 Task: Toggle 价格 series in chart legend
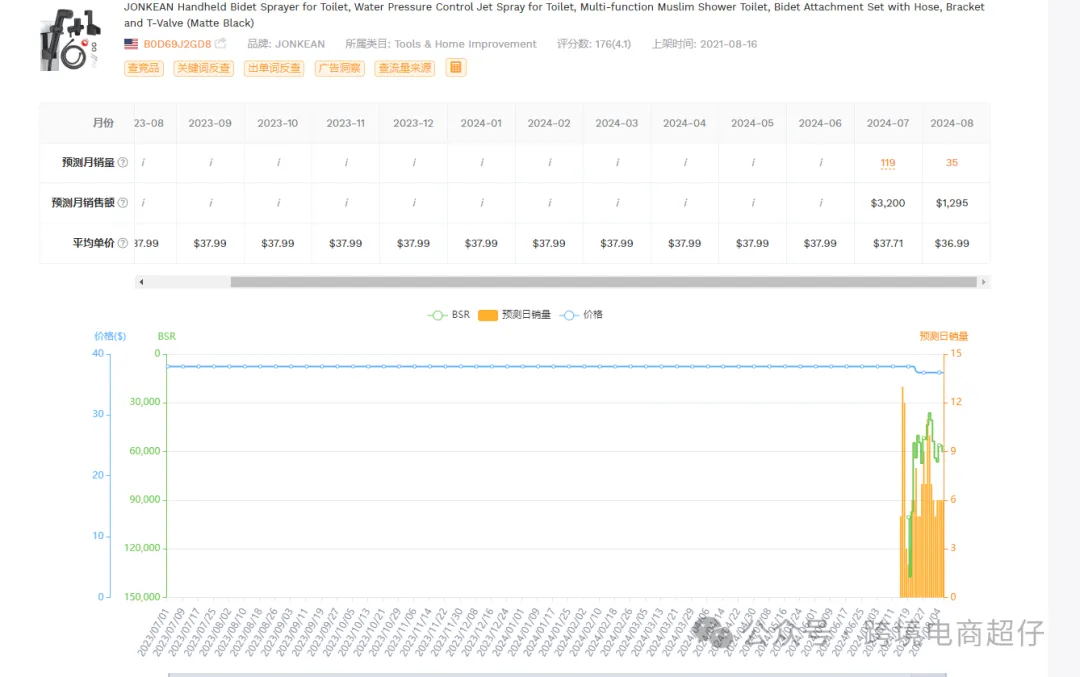coord(581,315)
